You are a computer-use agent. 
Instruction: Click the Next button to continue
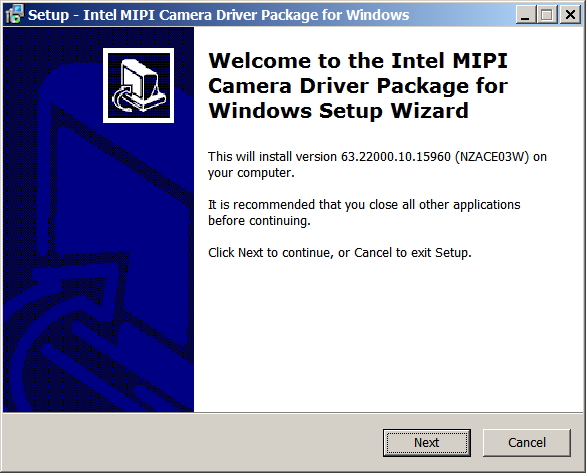(426, 443)
